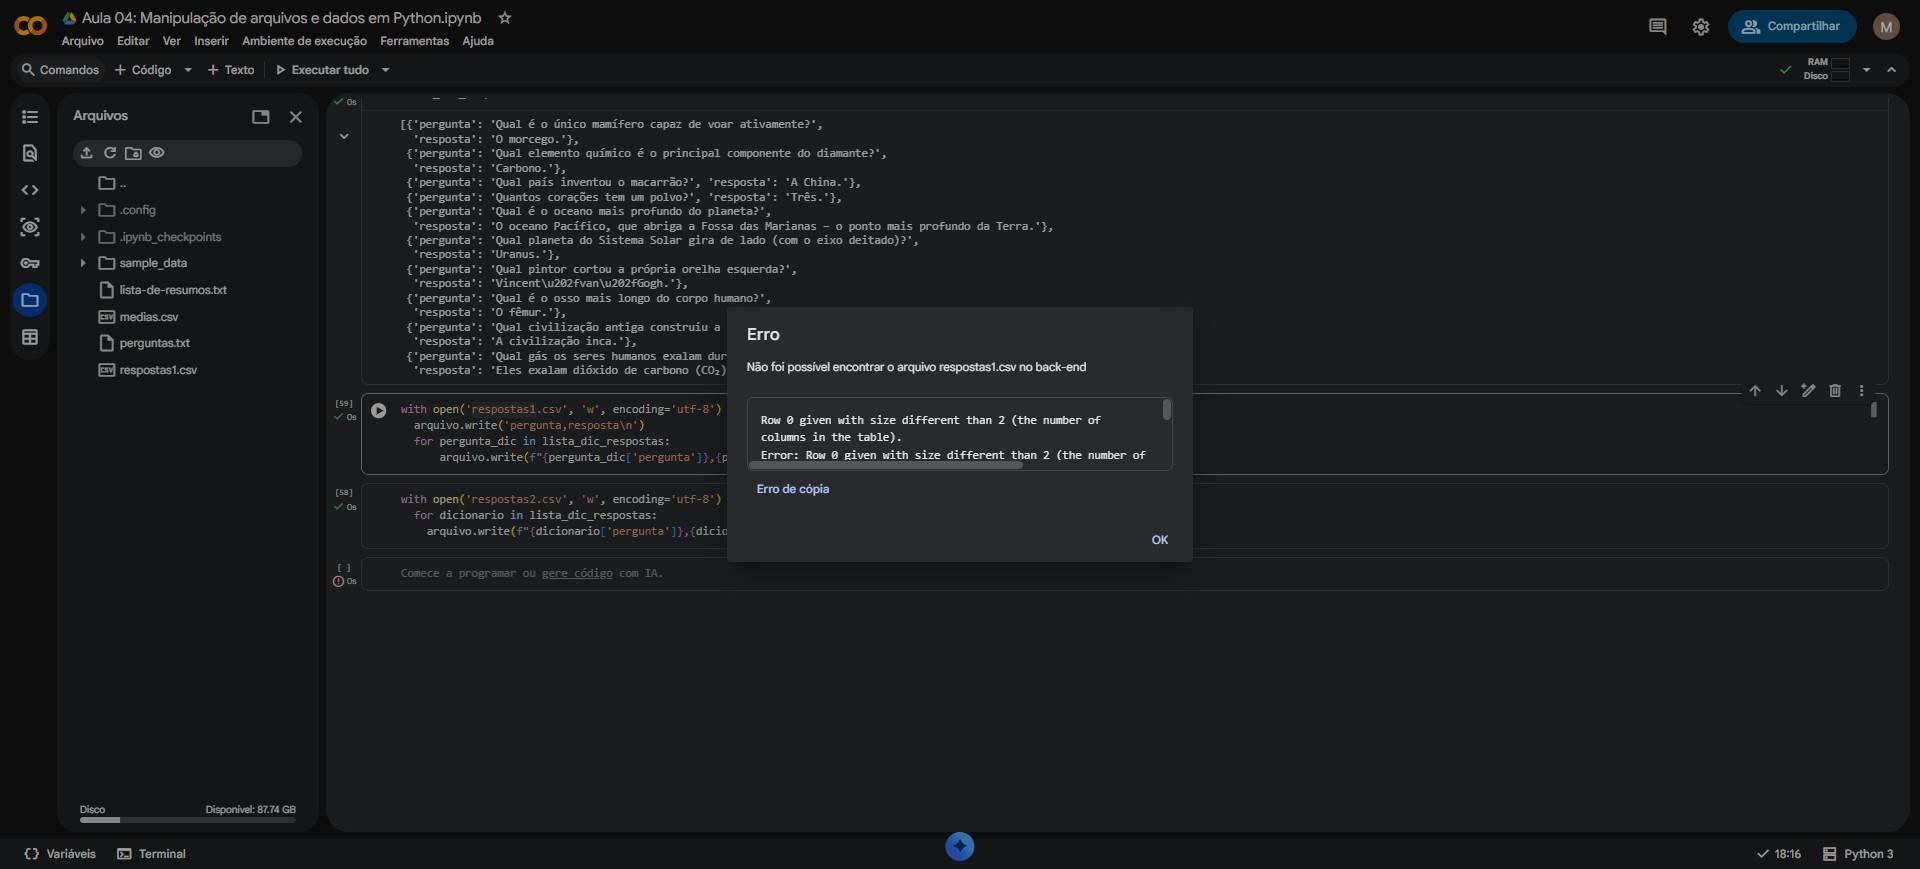Star the notebook title
The image size is (1920, 869).
505,18
